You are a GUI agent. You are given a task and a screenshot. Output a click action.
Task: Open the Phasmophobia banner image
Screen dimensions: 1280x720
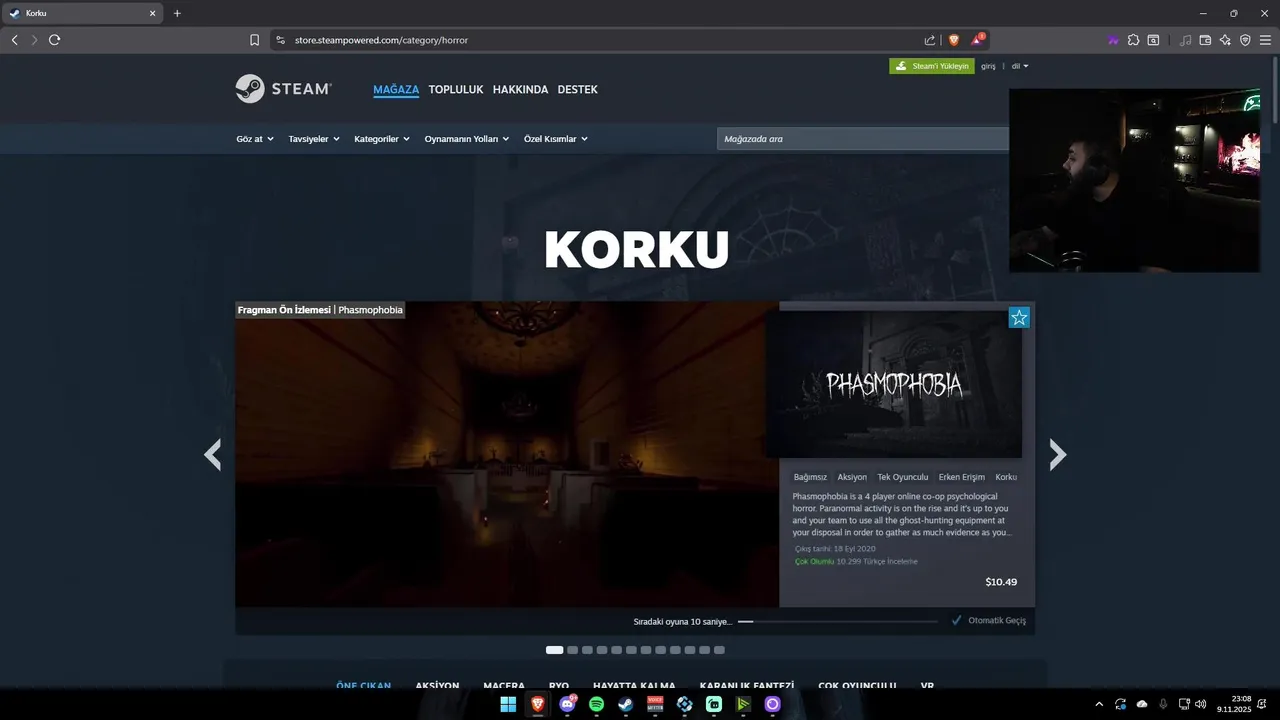coord(894,384)
